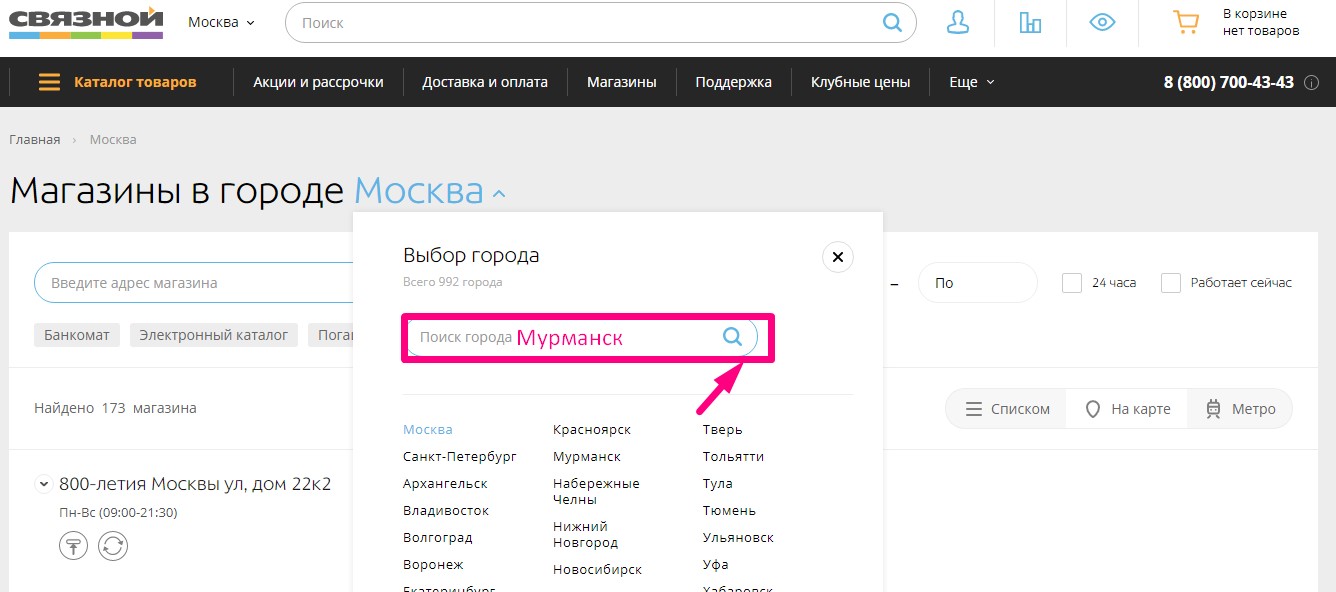This screenshot has width=1336, height=592.
Task: Open Поддержка menu item
Action: pyautogui.click(x=734, y=82)
